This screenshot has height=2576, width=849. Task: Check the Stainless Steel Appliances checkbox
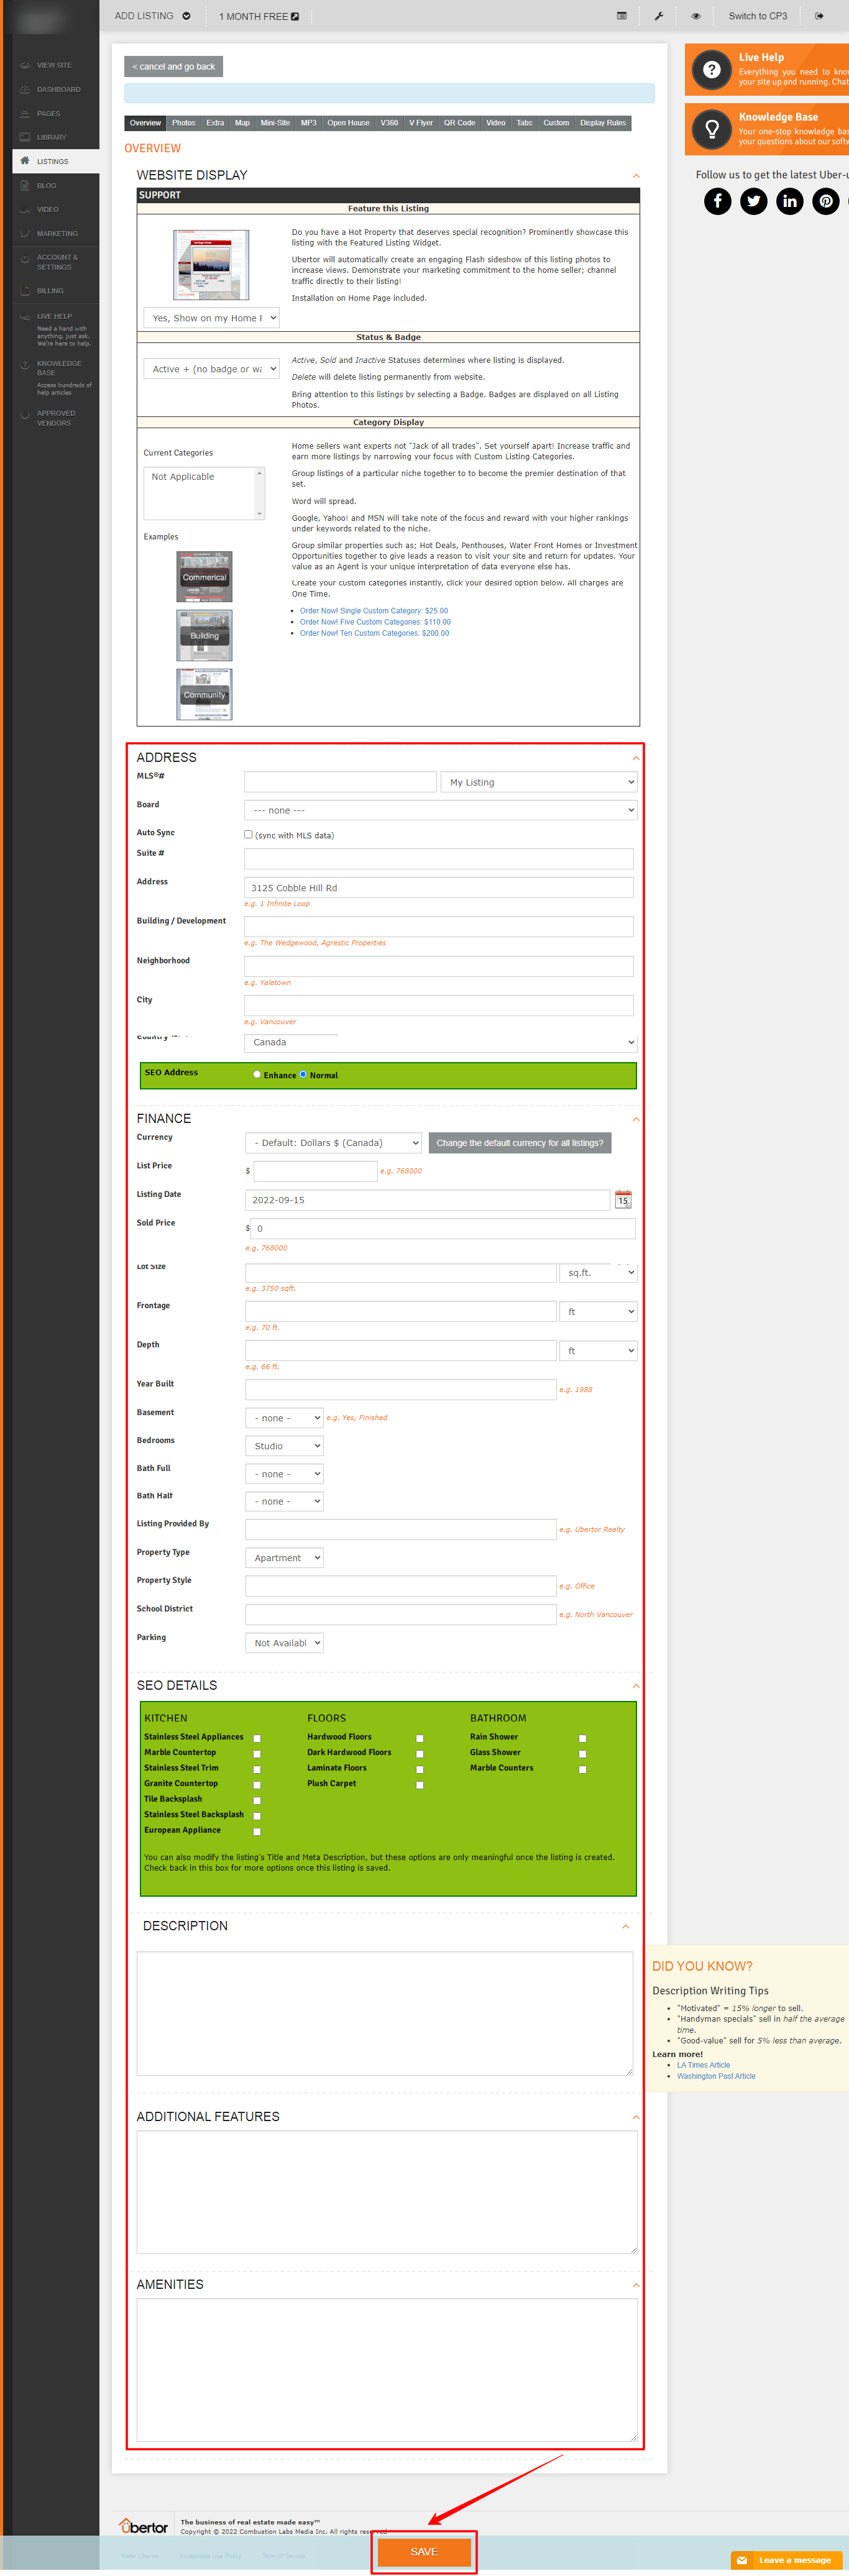click(257, 1738)
